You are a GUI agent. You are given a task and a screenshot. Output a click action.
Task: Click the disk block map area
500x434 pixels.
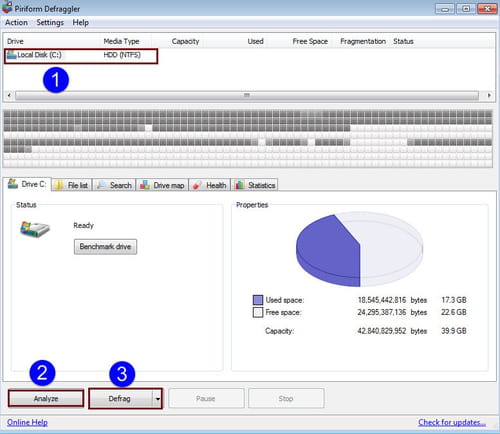248,139
